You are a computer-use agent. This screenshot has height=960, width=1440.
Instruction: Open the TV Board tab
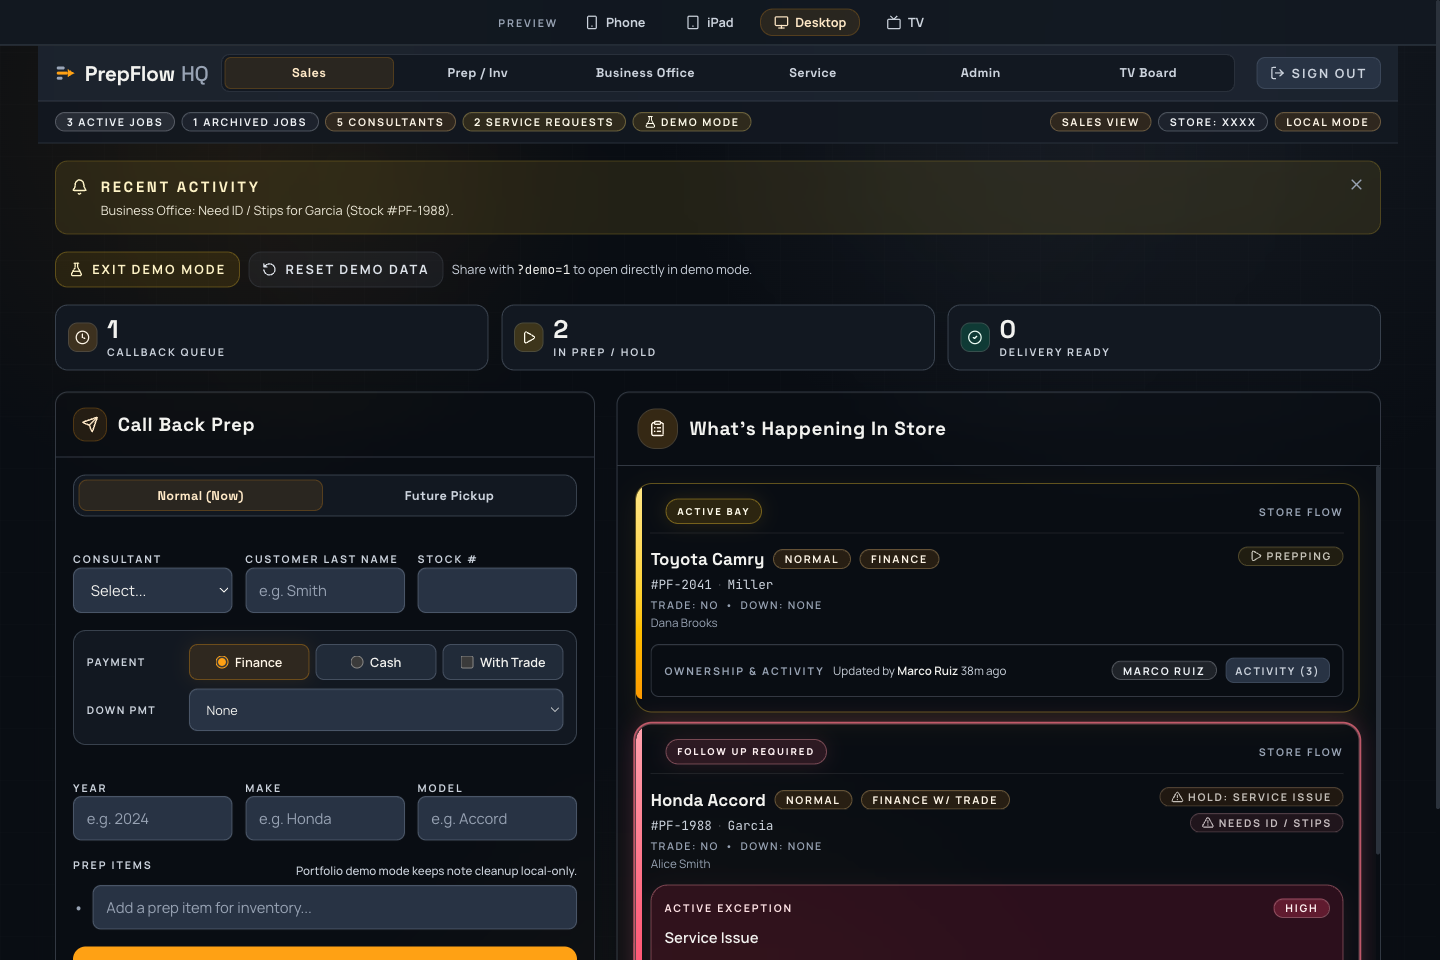(x=1148, y=73)
